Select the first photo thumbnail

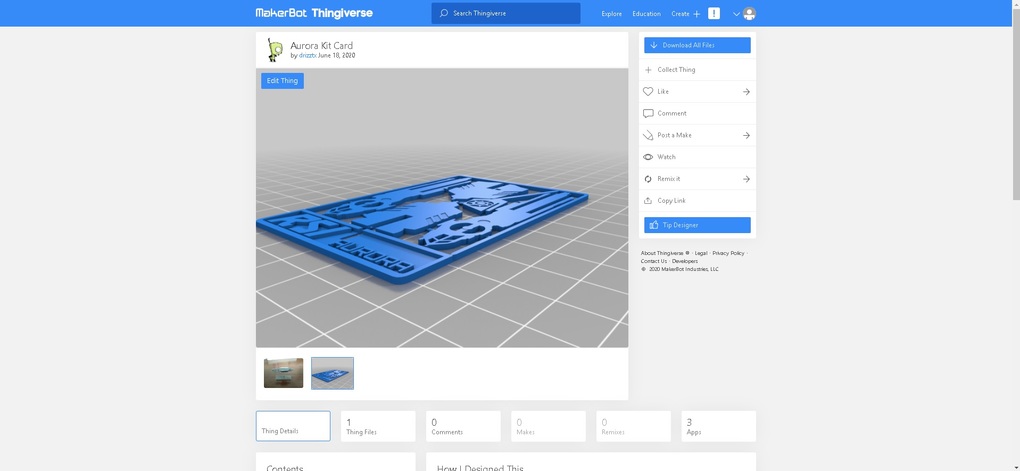(283, 373)
